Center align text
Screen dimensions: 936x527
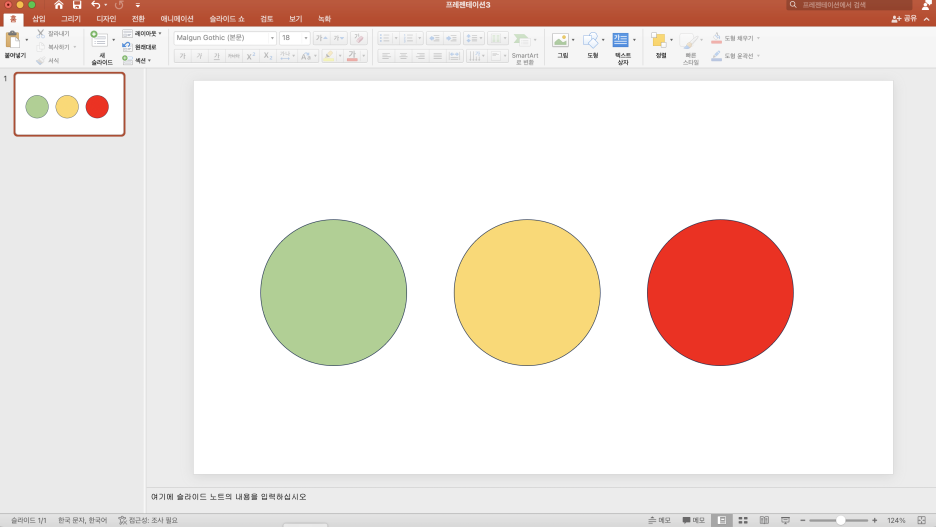pyautogui.click(x=404, y=56)
